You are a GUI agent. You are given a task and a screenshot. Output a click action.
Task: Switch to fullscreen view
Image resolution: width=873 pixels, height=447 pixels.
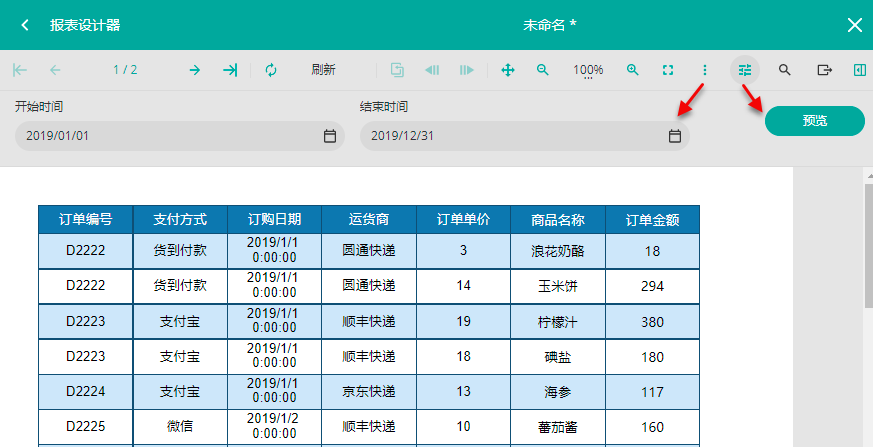(x=668, y=70)
